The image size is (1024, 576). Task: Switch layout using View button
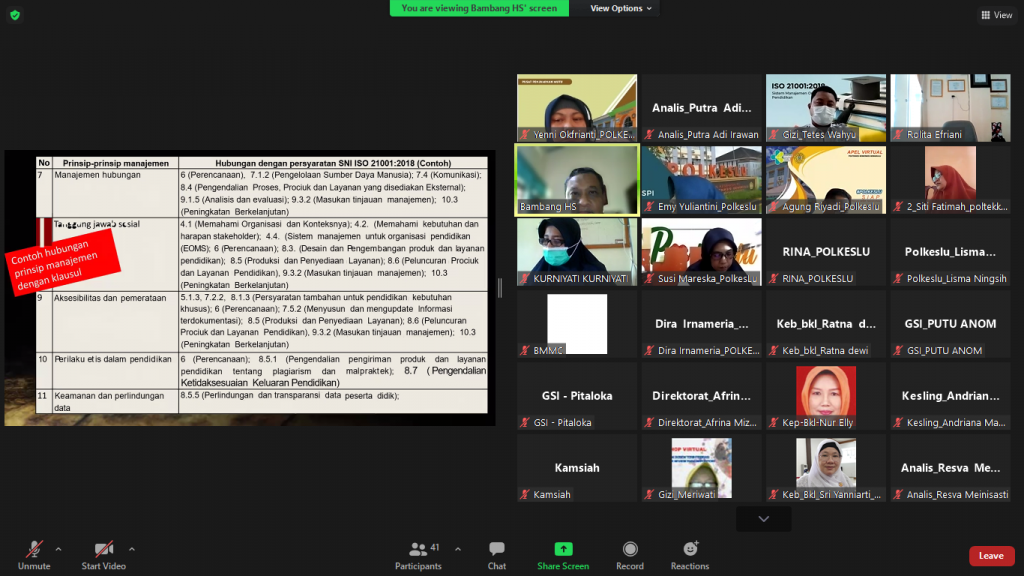tap(997, 15)
